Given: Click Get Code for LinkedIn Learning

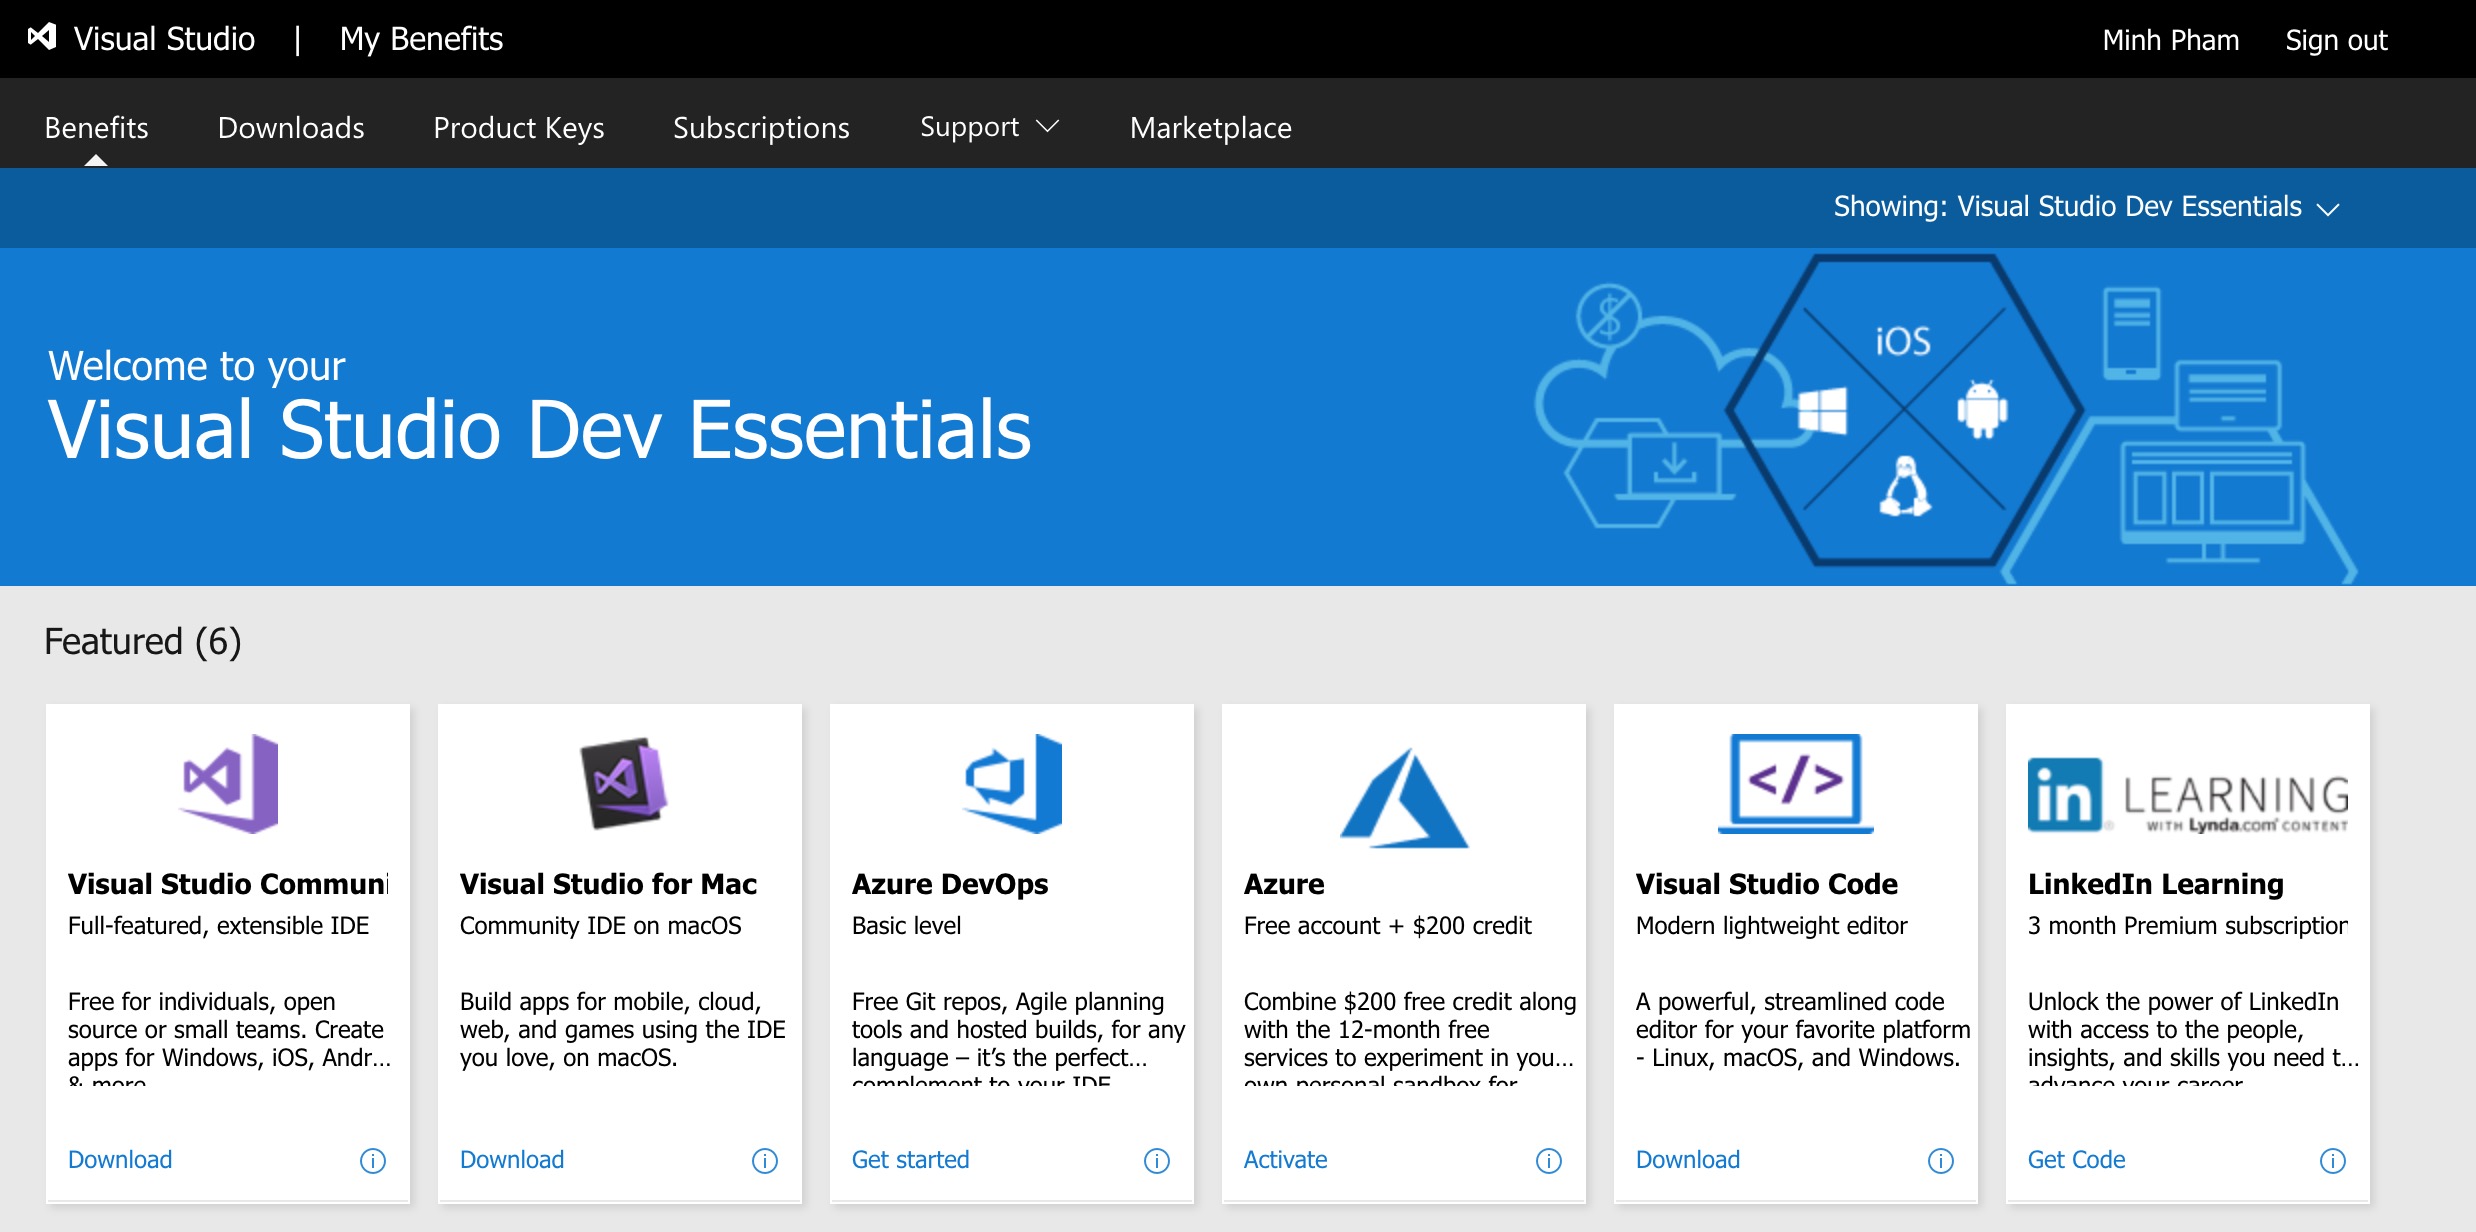Looking at the screenshot, I should [2076, 1160].
